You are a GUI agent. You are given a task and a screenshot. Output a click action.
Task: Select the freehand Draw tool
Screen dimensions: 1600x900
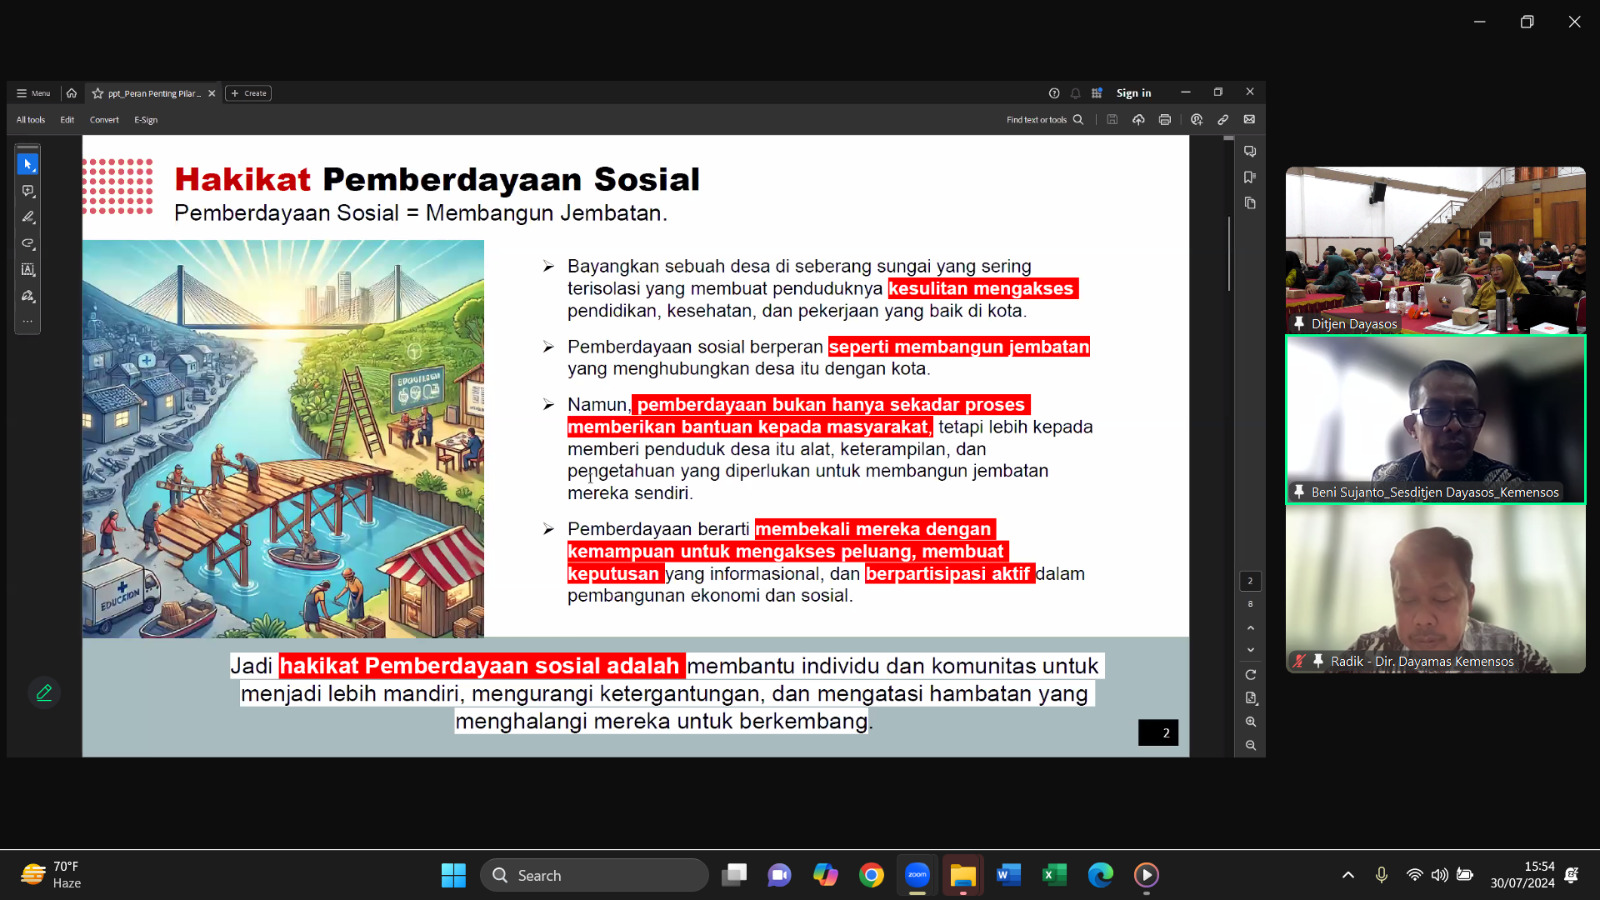pos(28,243)
